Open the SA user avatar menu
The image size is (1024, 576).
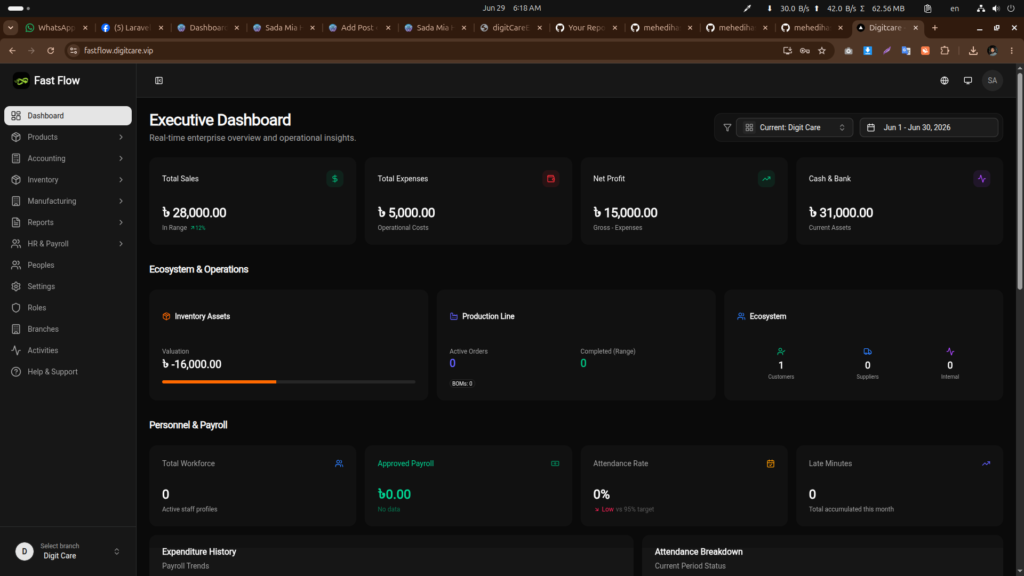(x=992, y=80)
